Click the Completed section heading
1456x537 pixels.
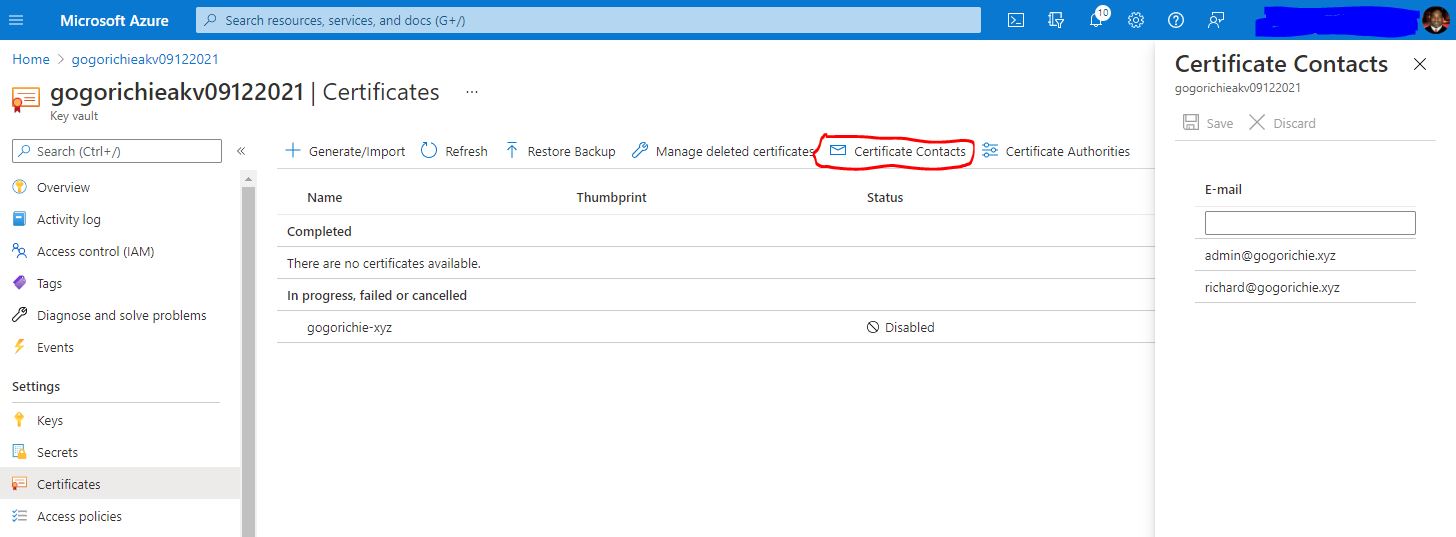319,231
